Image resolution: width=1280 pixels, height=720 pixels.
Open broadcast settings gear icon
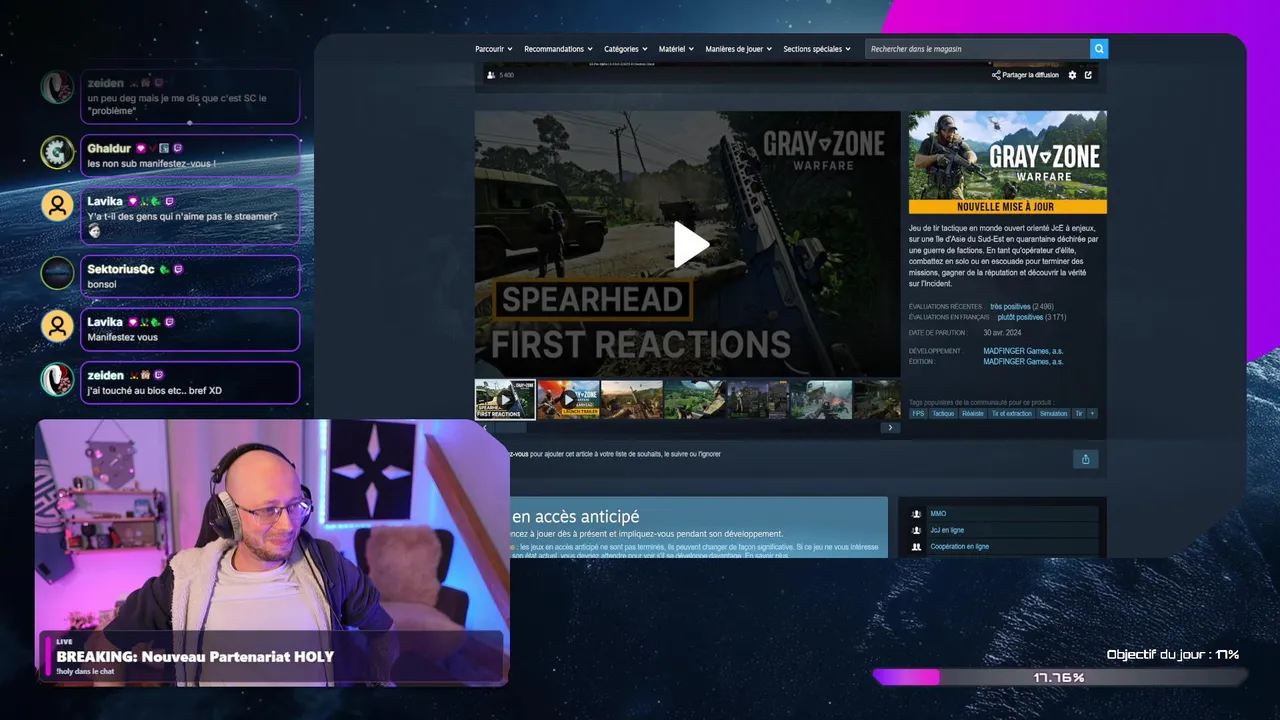1072,75
